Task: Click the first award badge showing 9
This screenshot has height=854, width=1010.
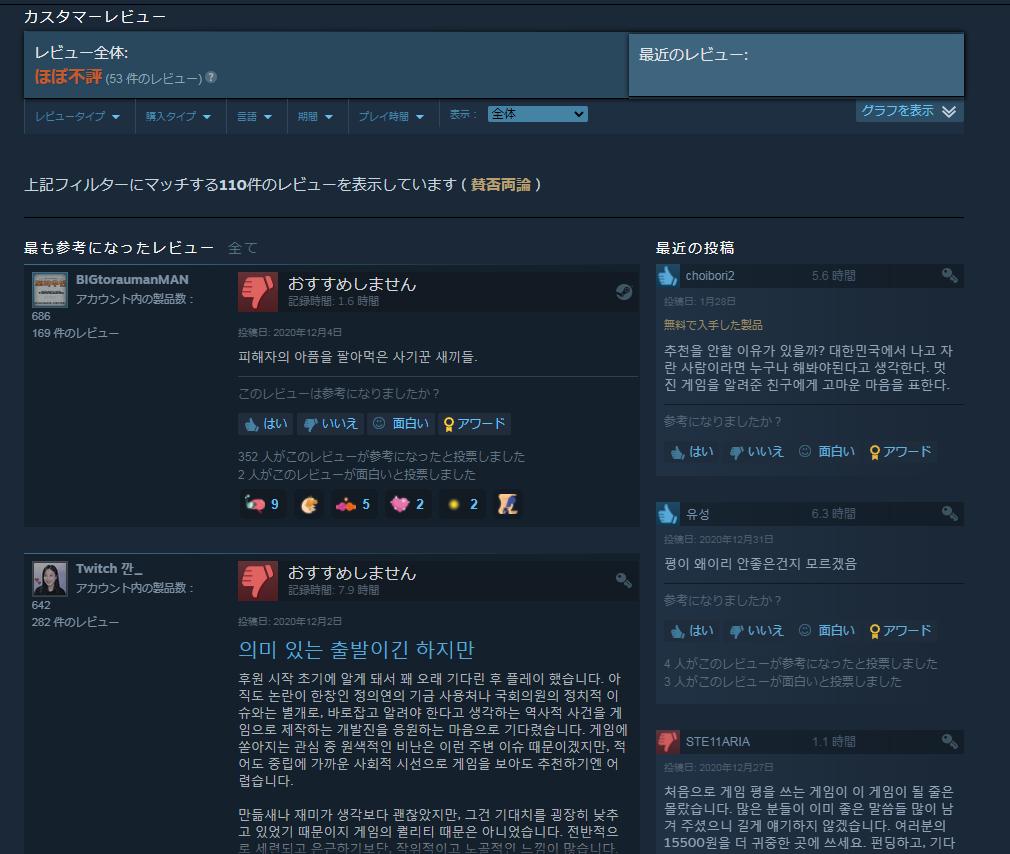Action: (x=261, y=504)
